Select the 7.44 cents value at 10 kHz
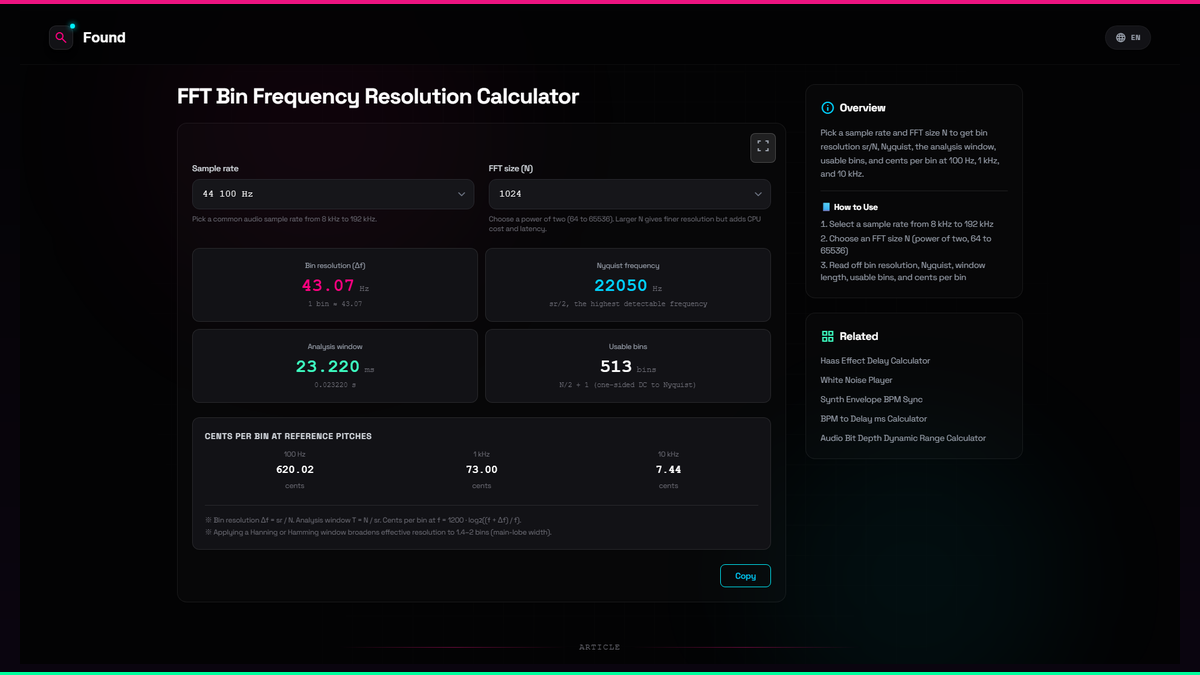 point(668,469)
